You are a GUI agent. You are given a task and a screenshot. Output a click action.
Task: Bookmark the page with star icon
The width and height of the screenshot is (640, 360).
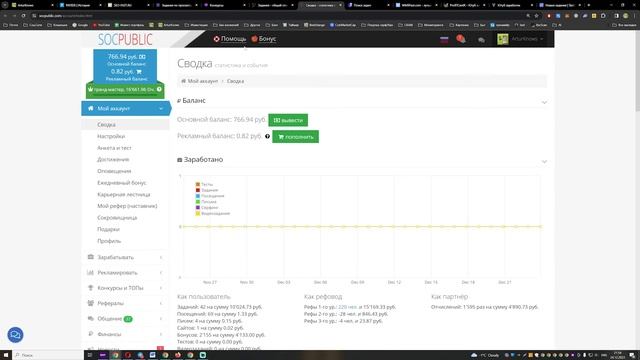pos(536,16)
